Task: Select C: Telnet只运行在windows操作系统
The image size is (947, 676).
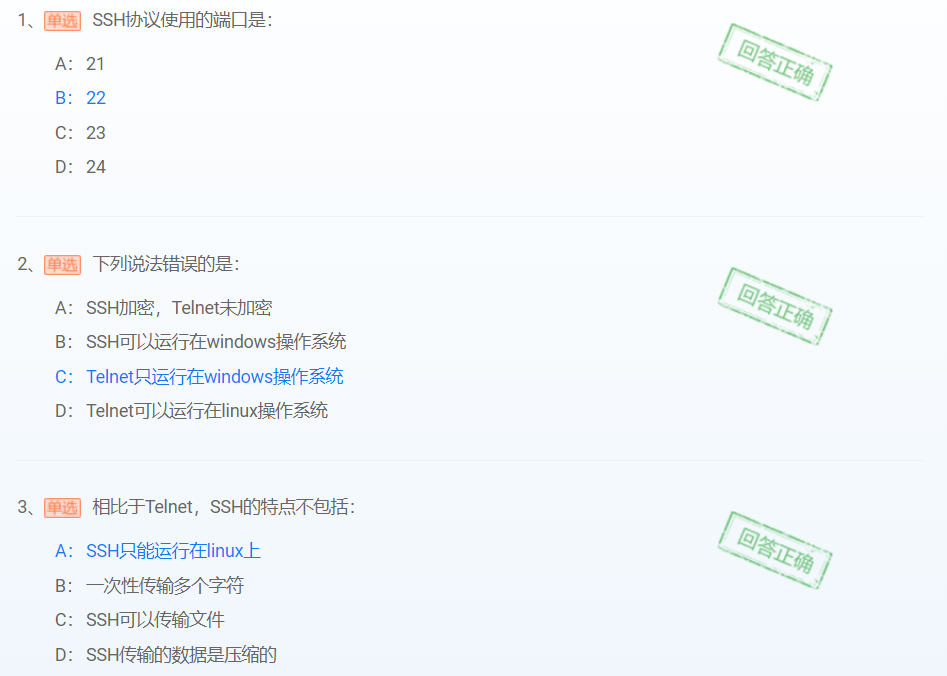Action: (199, 377)
